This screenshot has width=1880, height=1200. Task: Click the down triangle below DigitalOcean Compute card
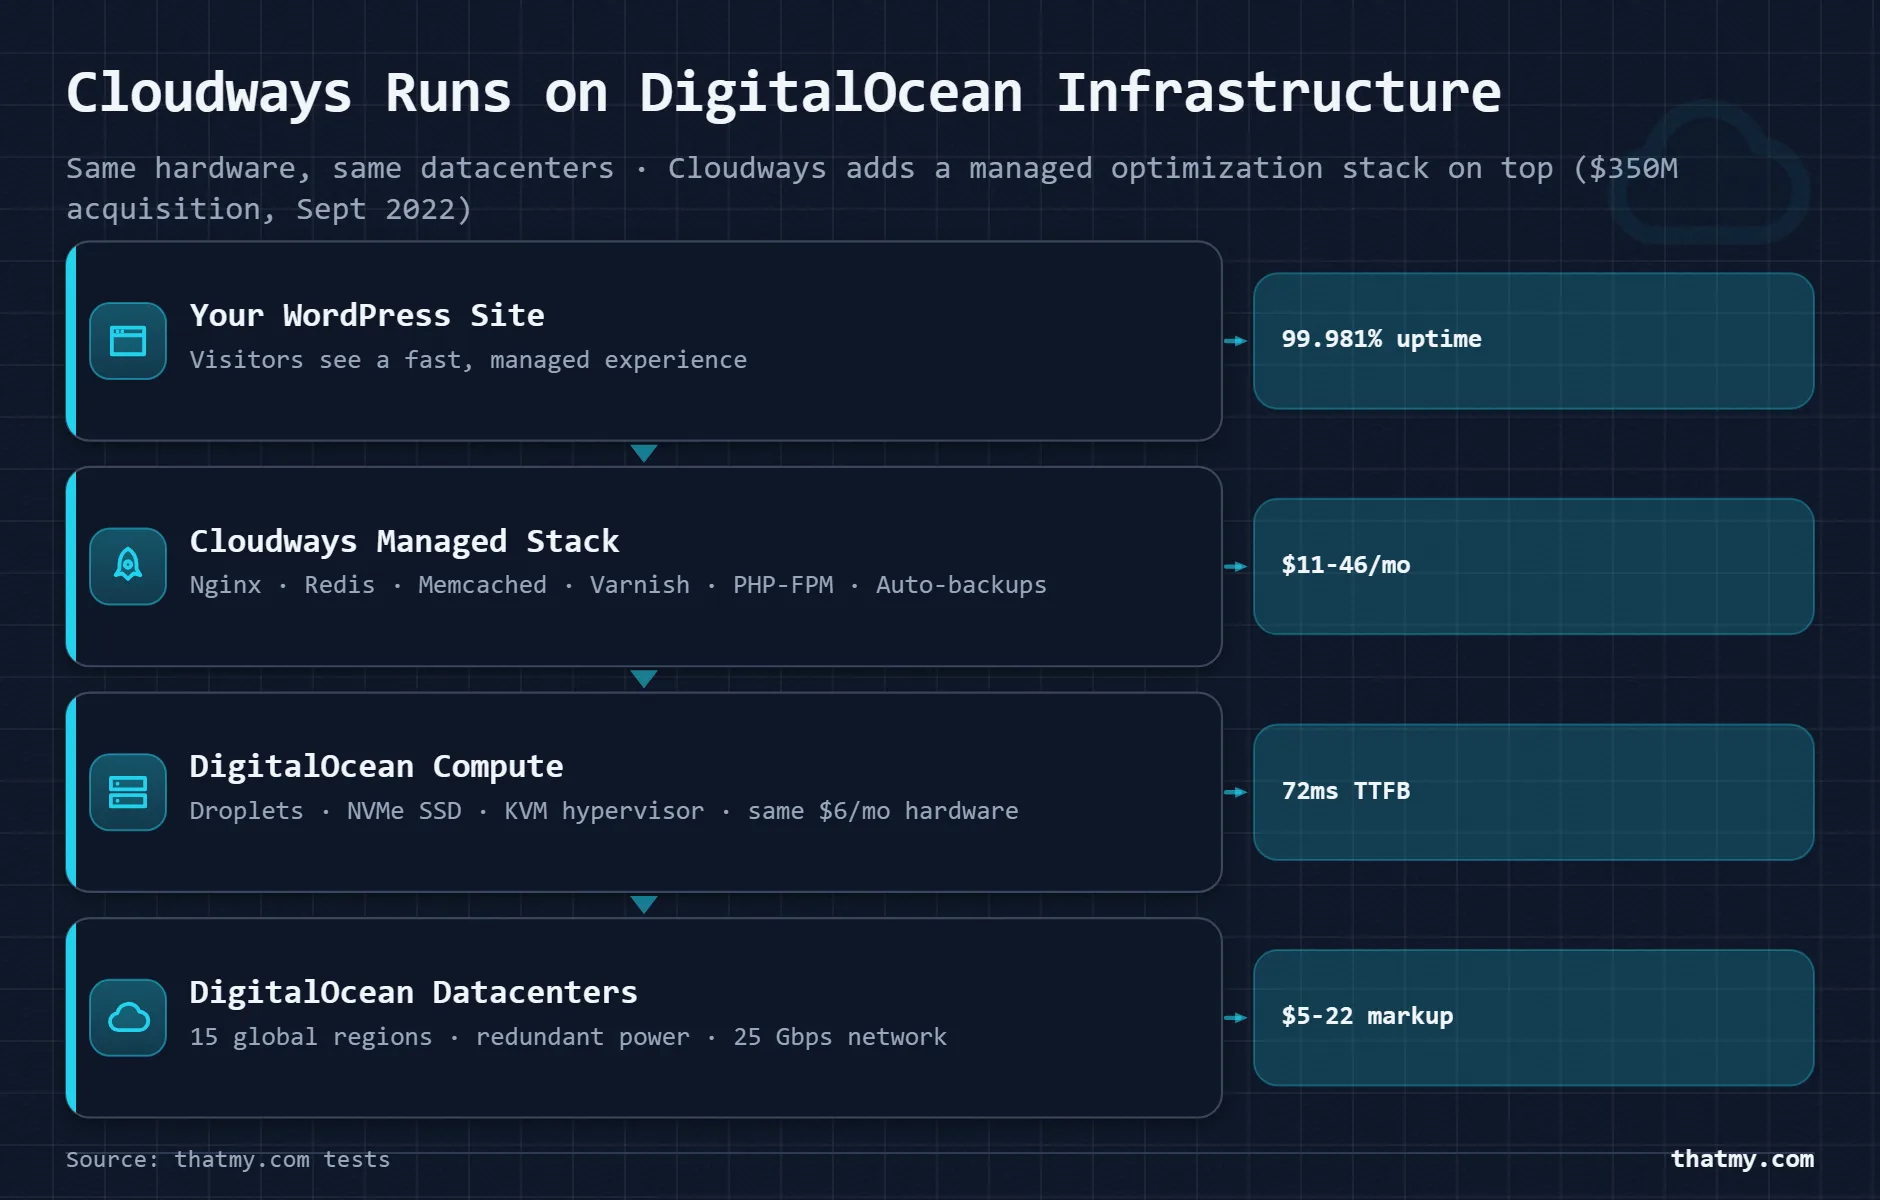click(x=644, y=904)
